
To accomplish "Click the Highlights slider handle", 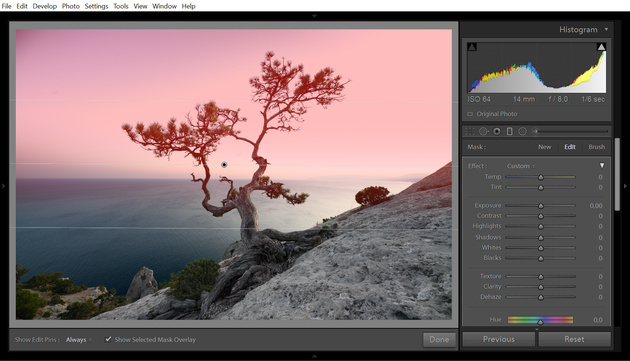I will tap(541, 227).
